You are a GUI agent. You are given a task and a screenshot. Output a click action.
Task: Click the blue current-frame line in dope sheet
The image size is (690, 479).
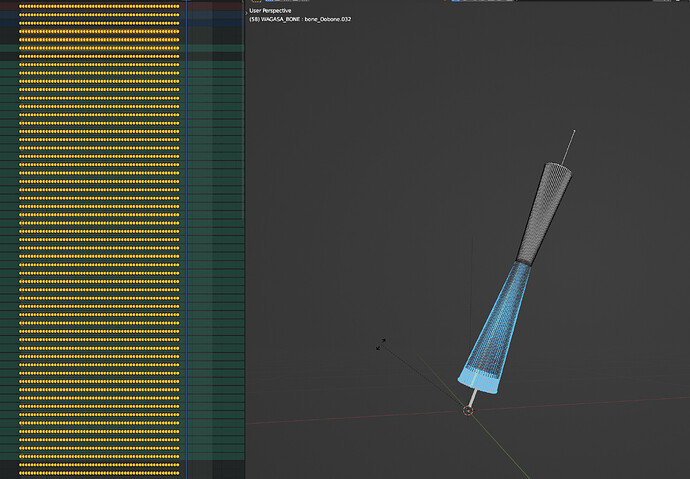pos(187,239)
